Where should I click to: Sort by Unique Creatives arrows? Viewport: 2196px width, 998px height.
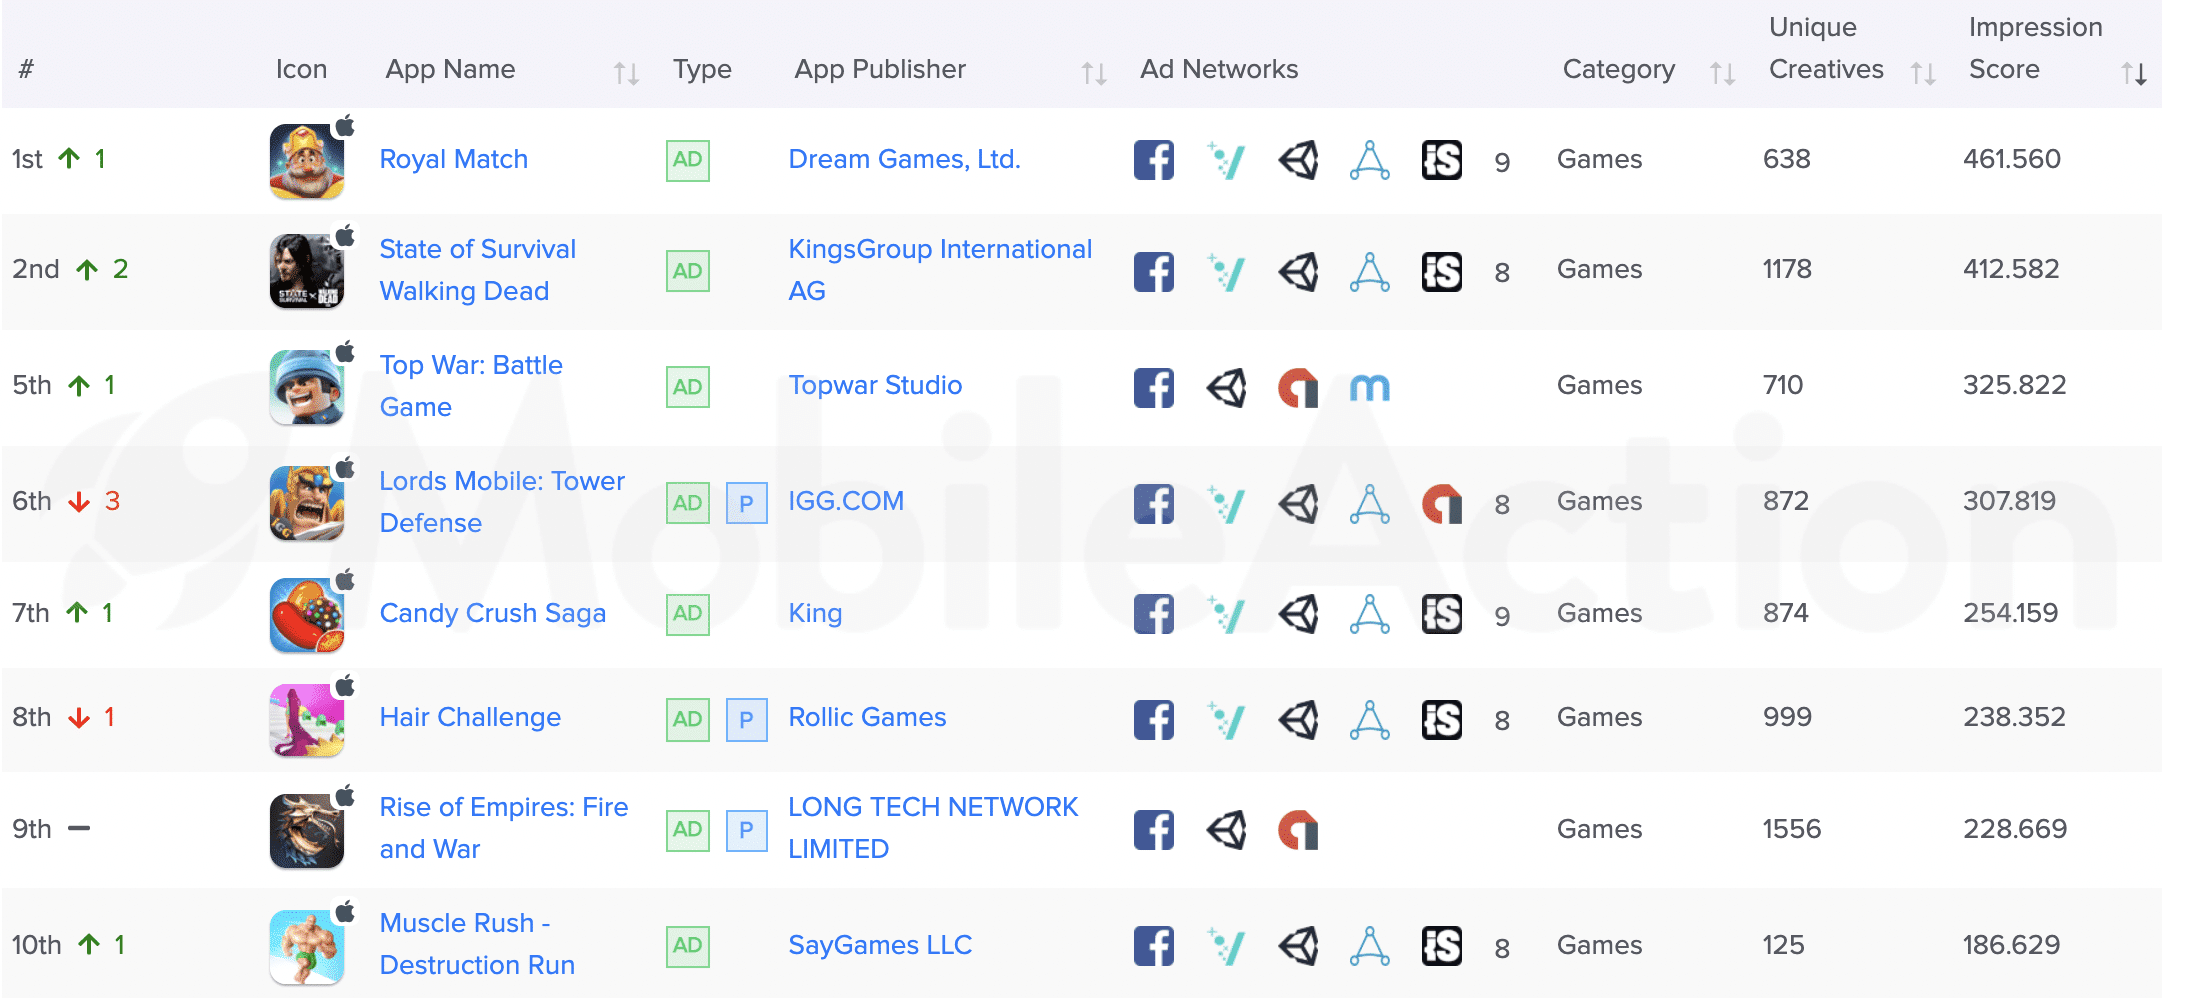pos(1922,73)
